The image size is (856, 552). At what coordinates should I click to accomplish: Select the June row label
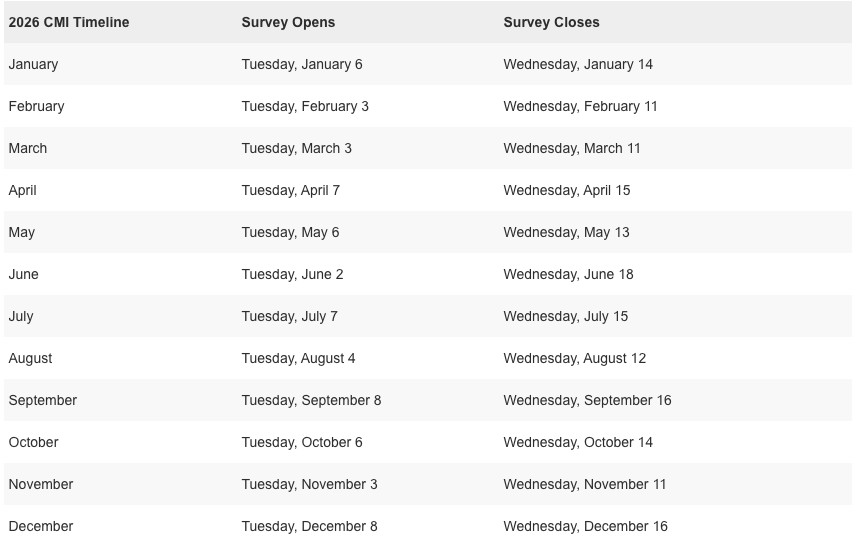(x=24, y=274)
